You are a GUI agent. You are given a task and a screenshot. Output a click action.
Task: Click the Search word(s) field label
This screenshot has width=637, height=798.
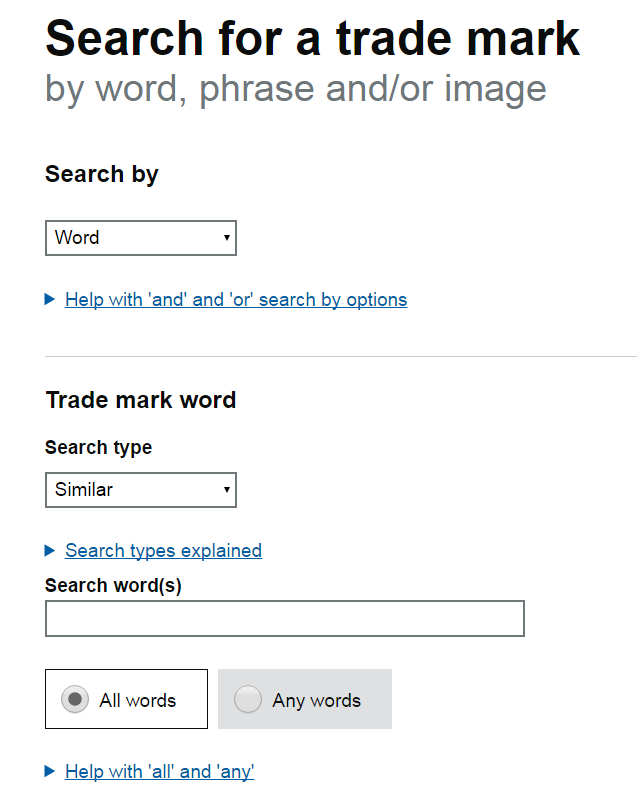(x=113, y=585)
